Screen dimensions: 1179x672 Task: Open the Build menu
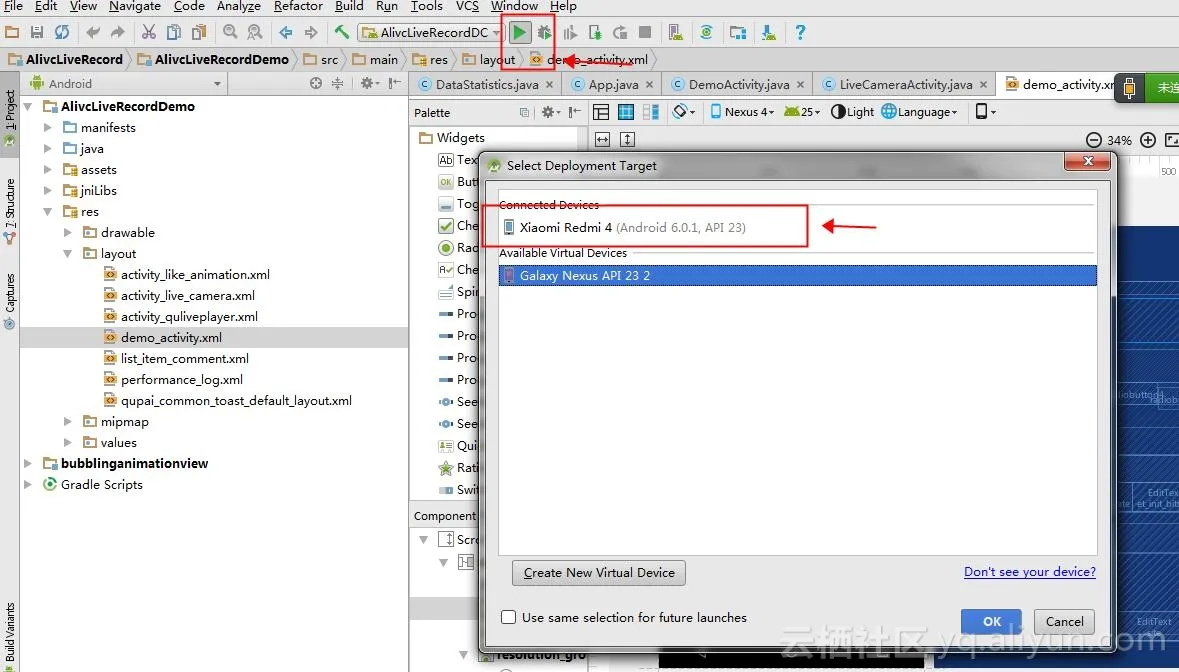[349, 6]
